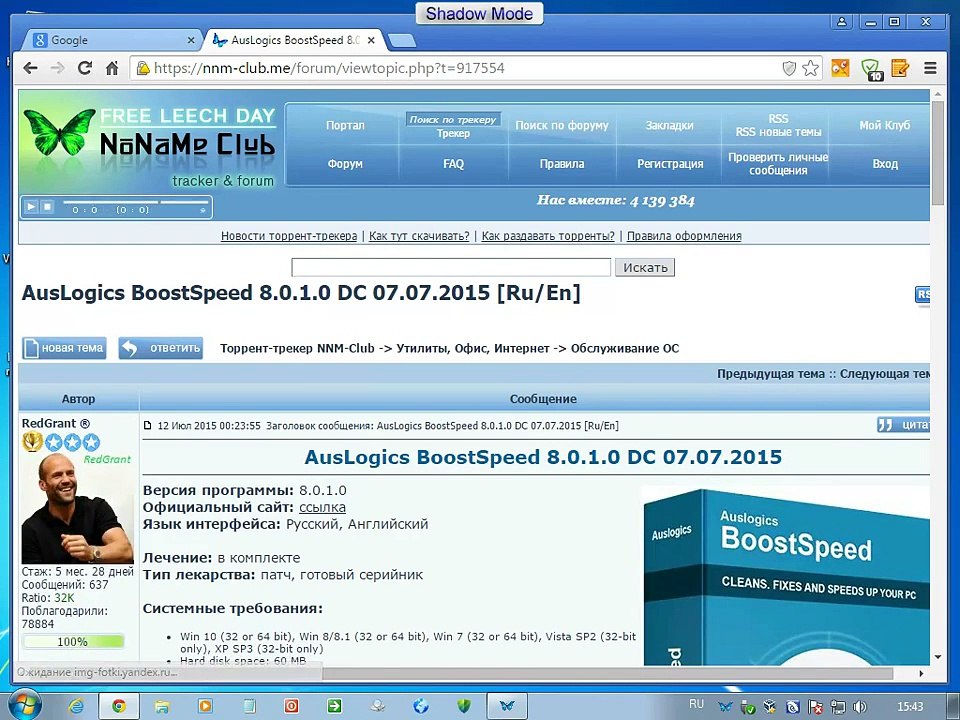Click the site search text field
This screenshot has width=960, height=720.
point(451,268)
